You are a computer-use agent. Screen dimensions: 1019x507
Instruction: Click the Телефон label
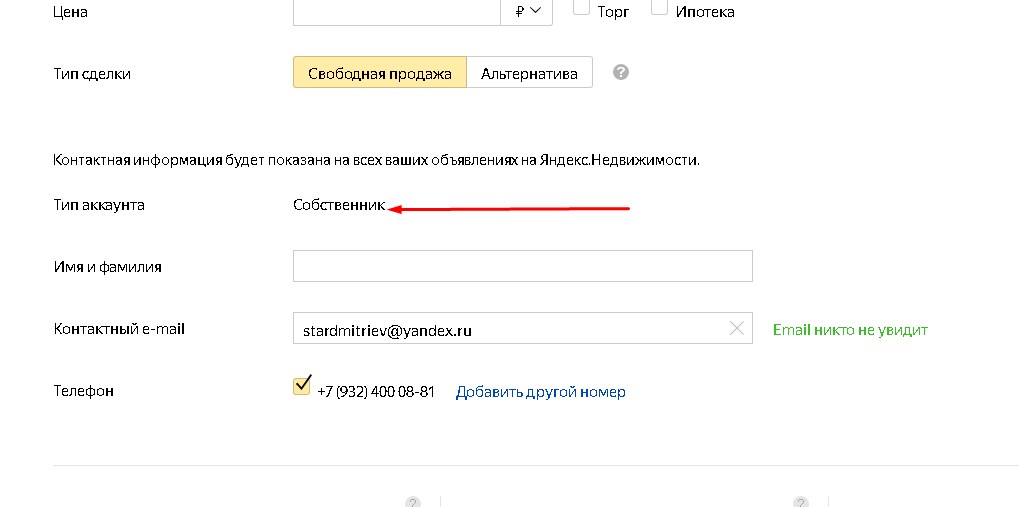click(83, 391)
